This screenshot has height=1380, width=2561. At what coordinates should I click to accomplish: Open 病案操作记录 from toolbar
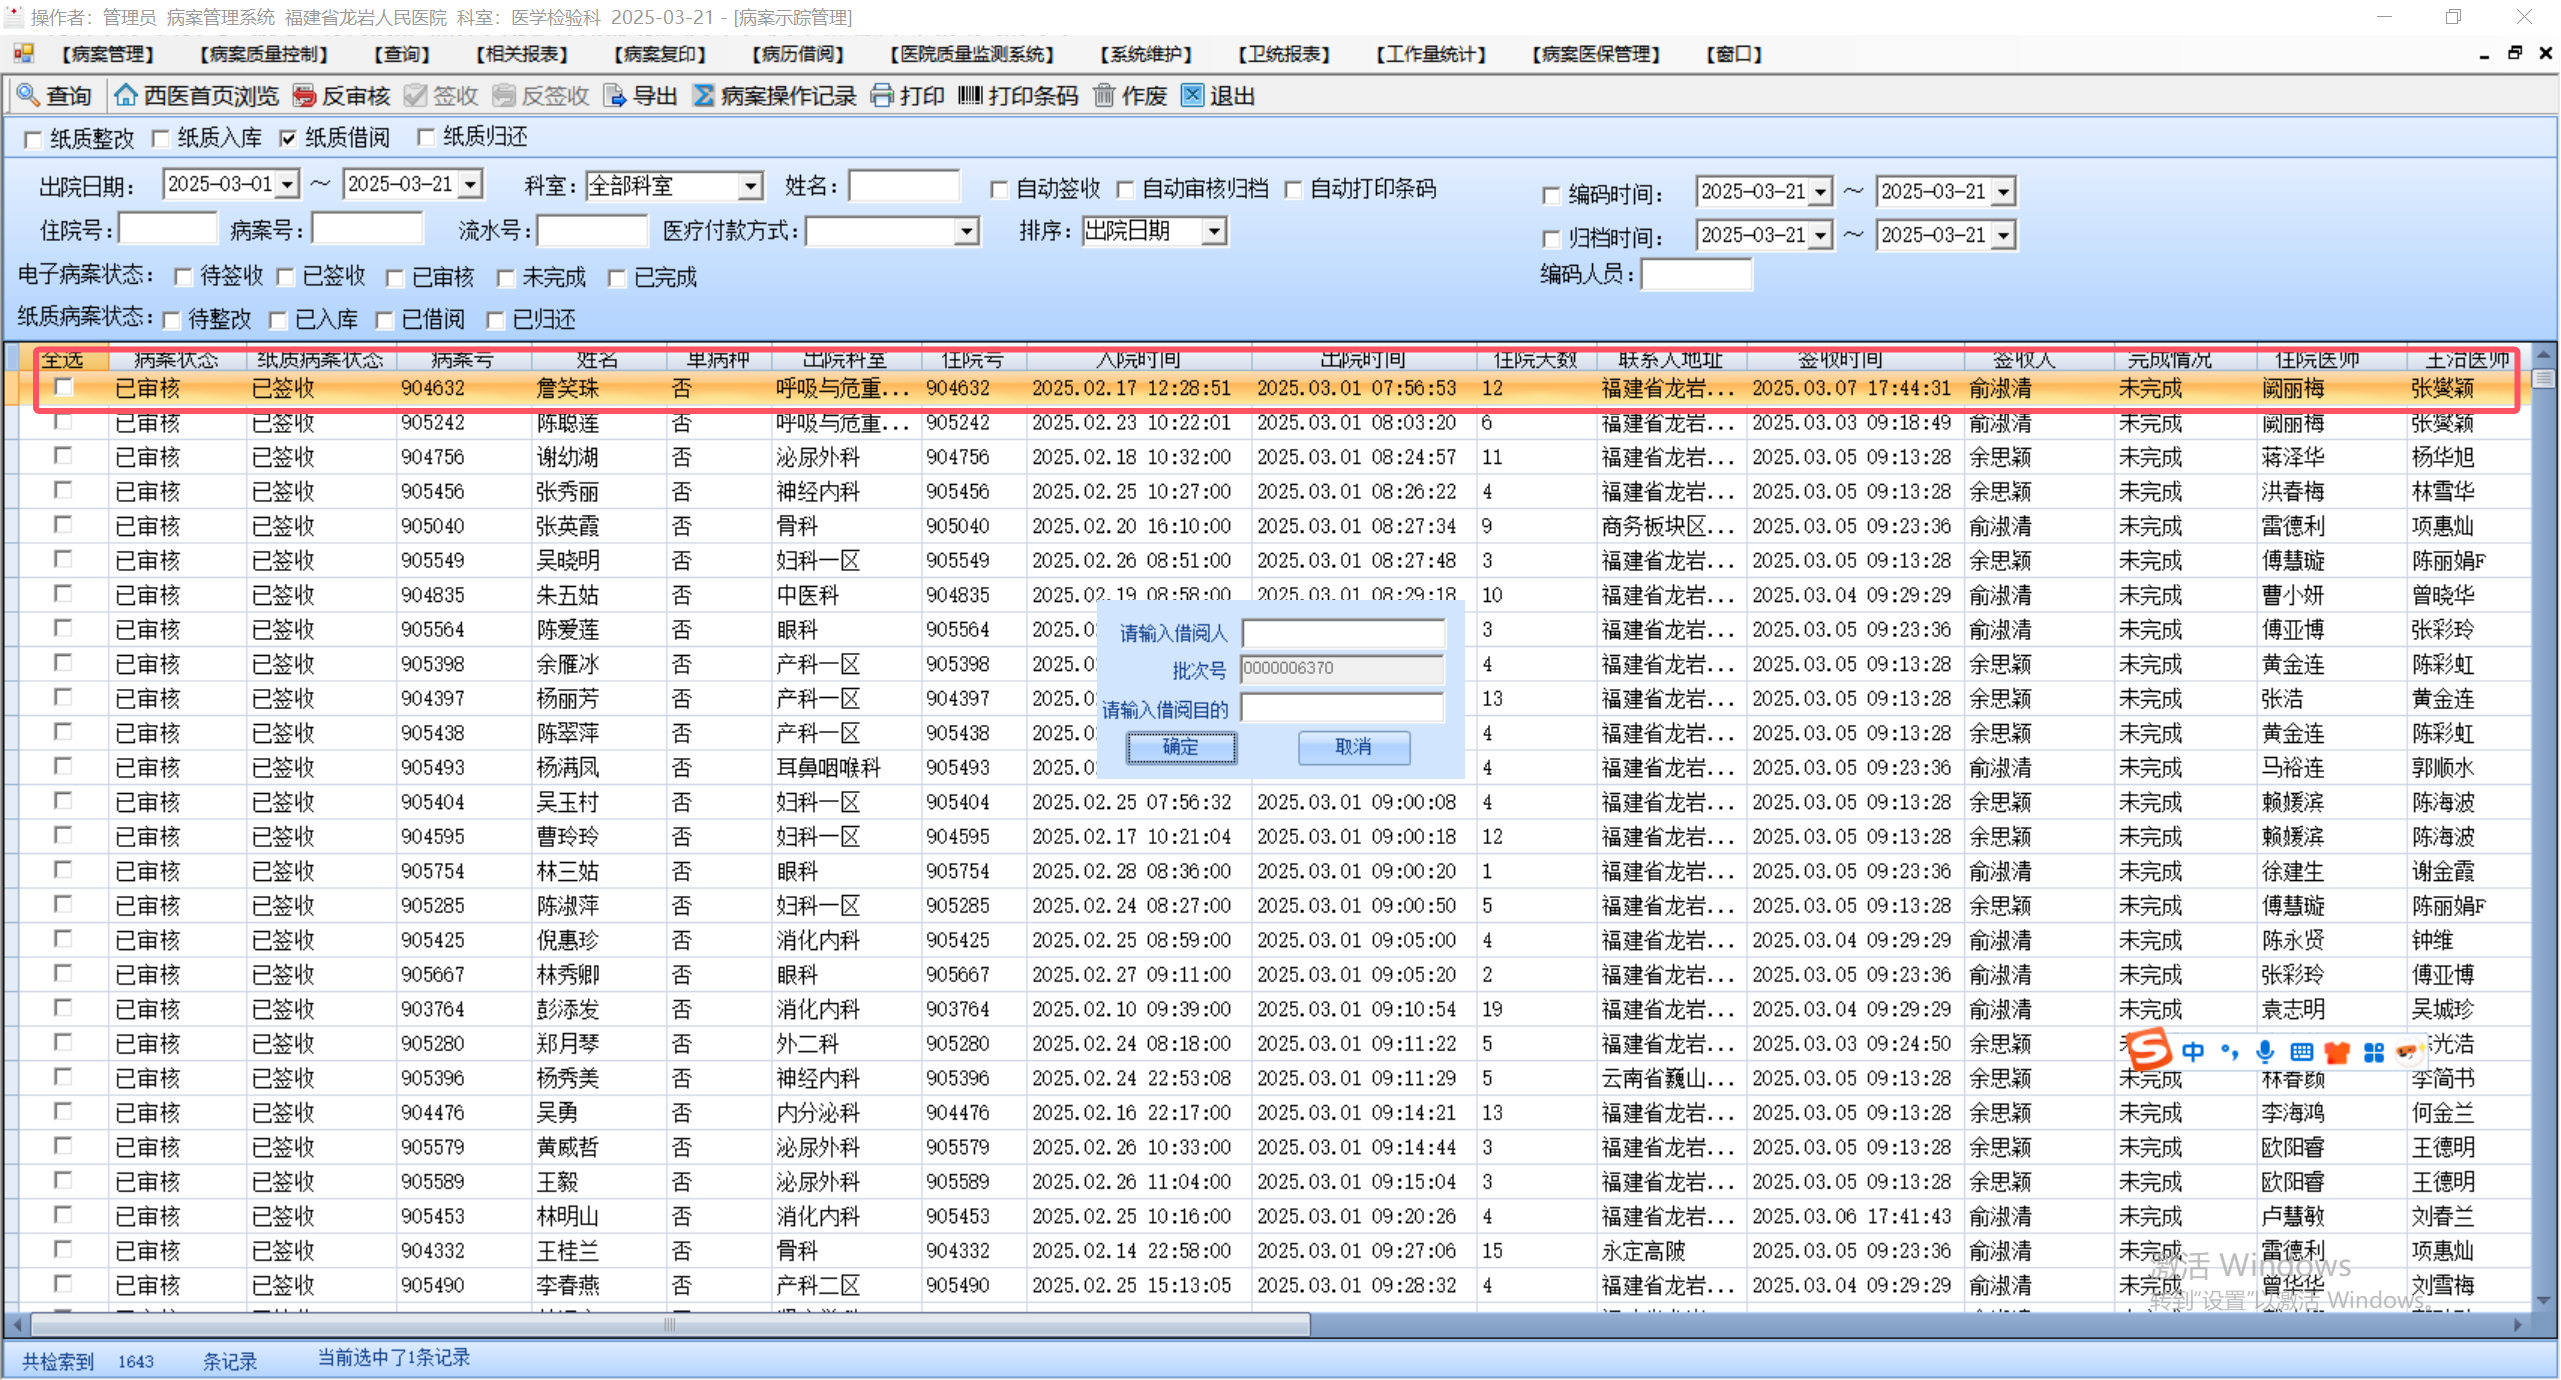click(x=704, y=96)
